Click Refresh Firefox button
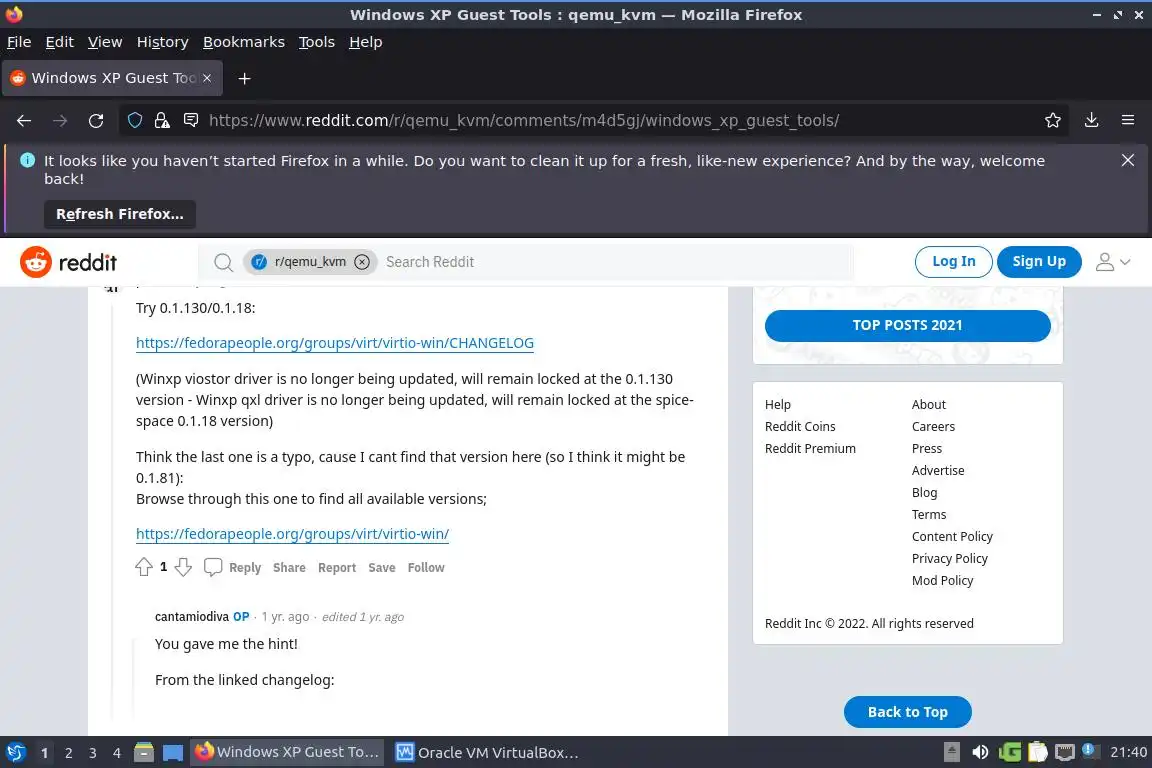This screenshot has height=768, width=1152. pyautogui.click(x=120, y=214)
